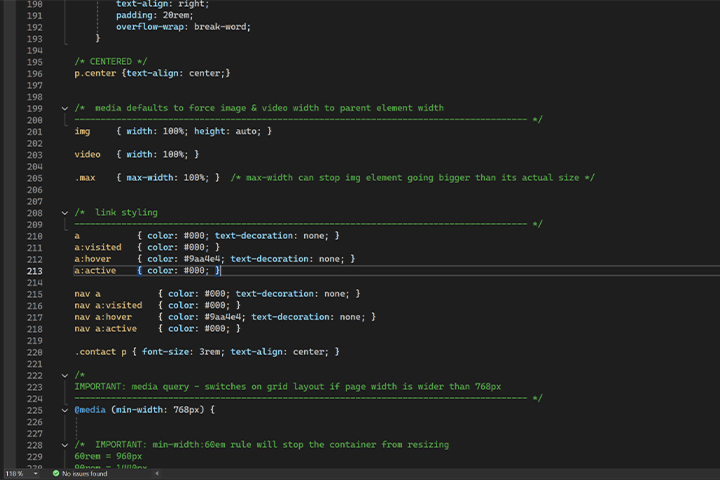Click the 'link styling' comment text
The height and width of the screenshot is (480, 720).
(126, 212)
